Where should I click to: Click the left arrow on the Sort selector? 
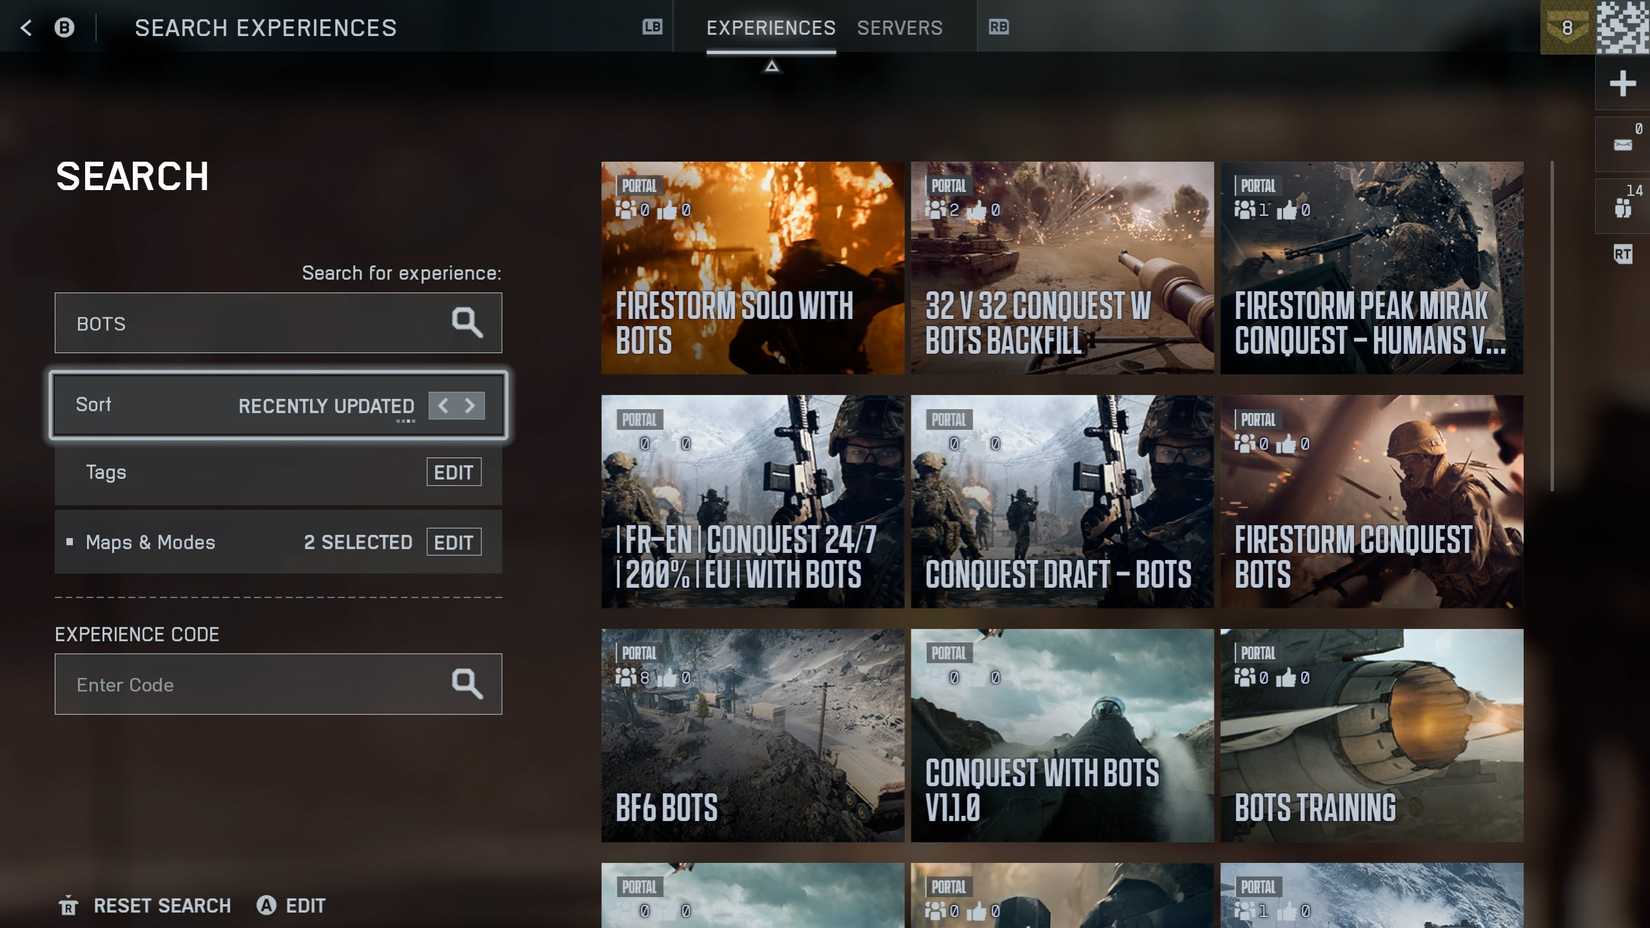coord(442,405)
